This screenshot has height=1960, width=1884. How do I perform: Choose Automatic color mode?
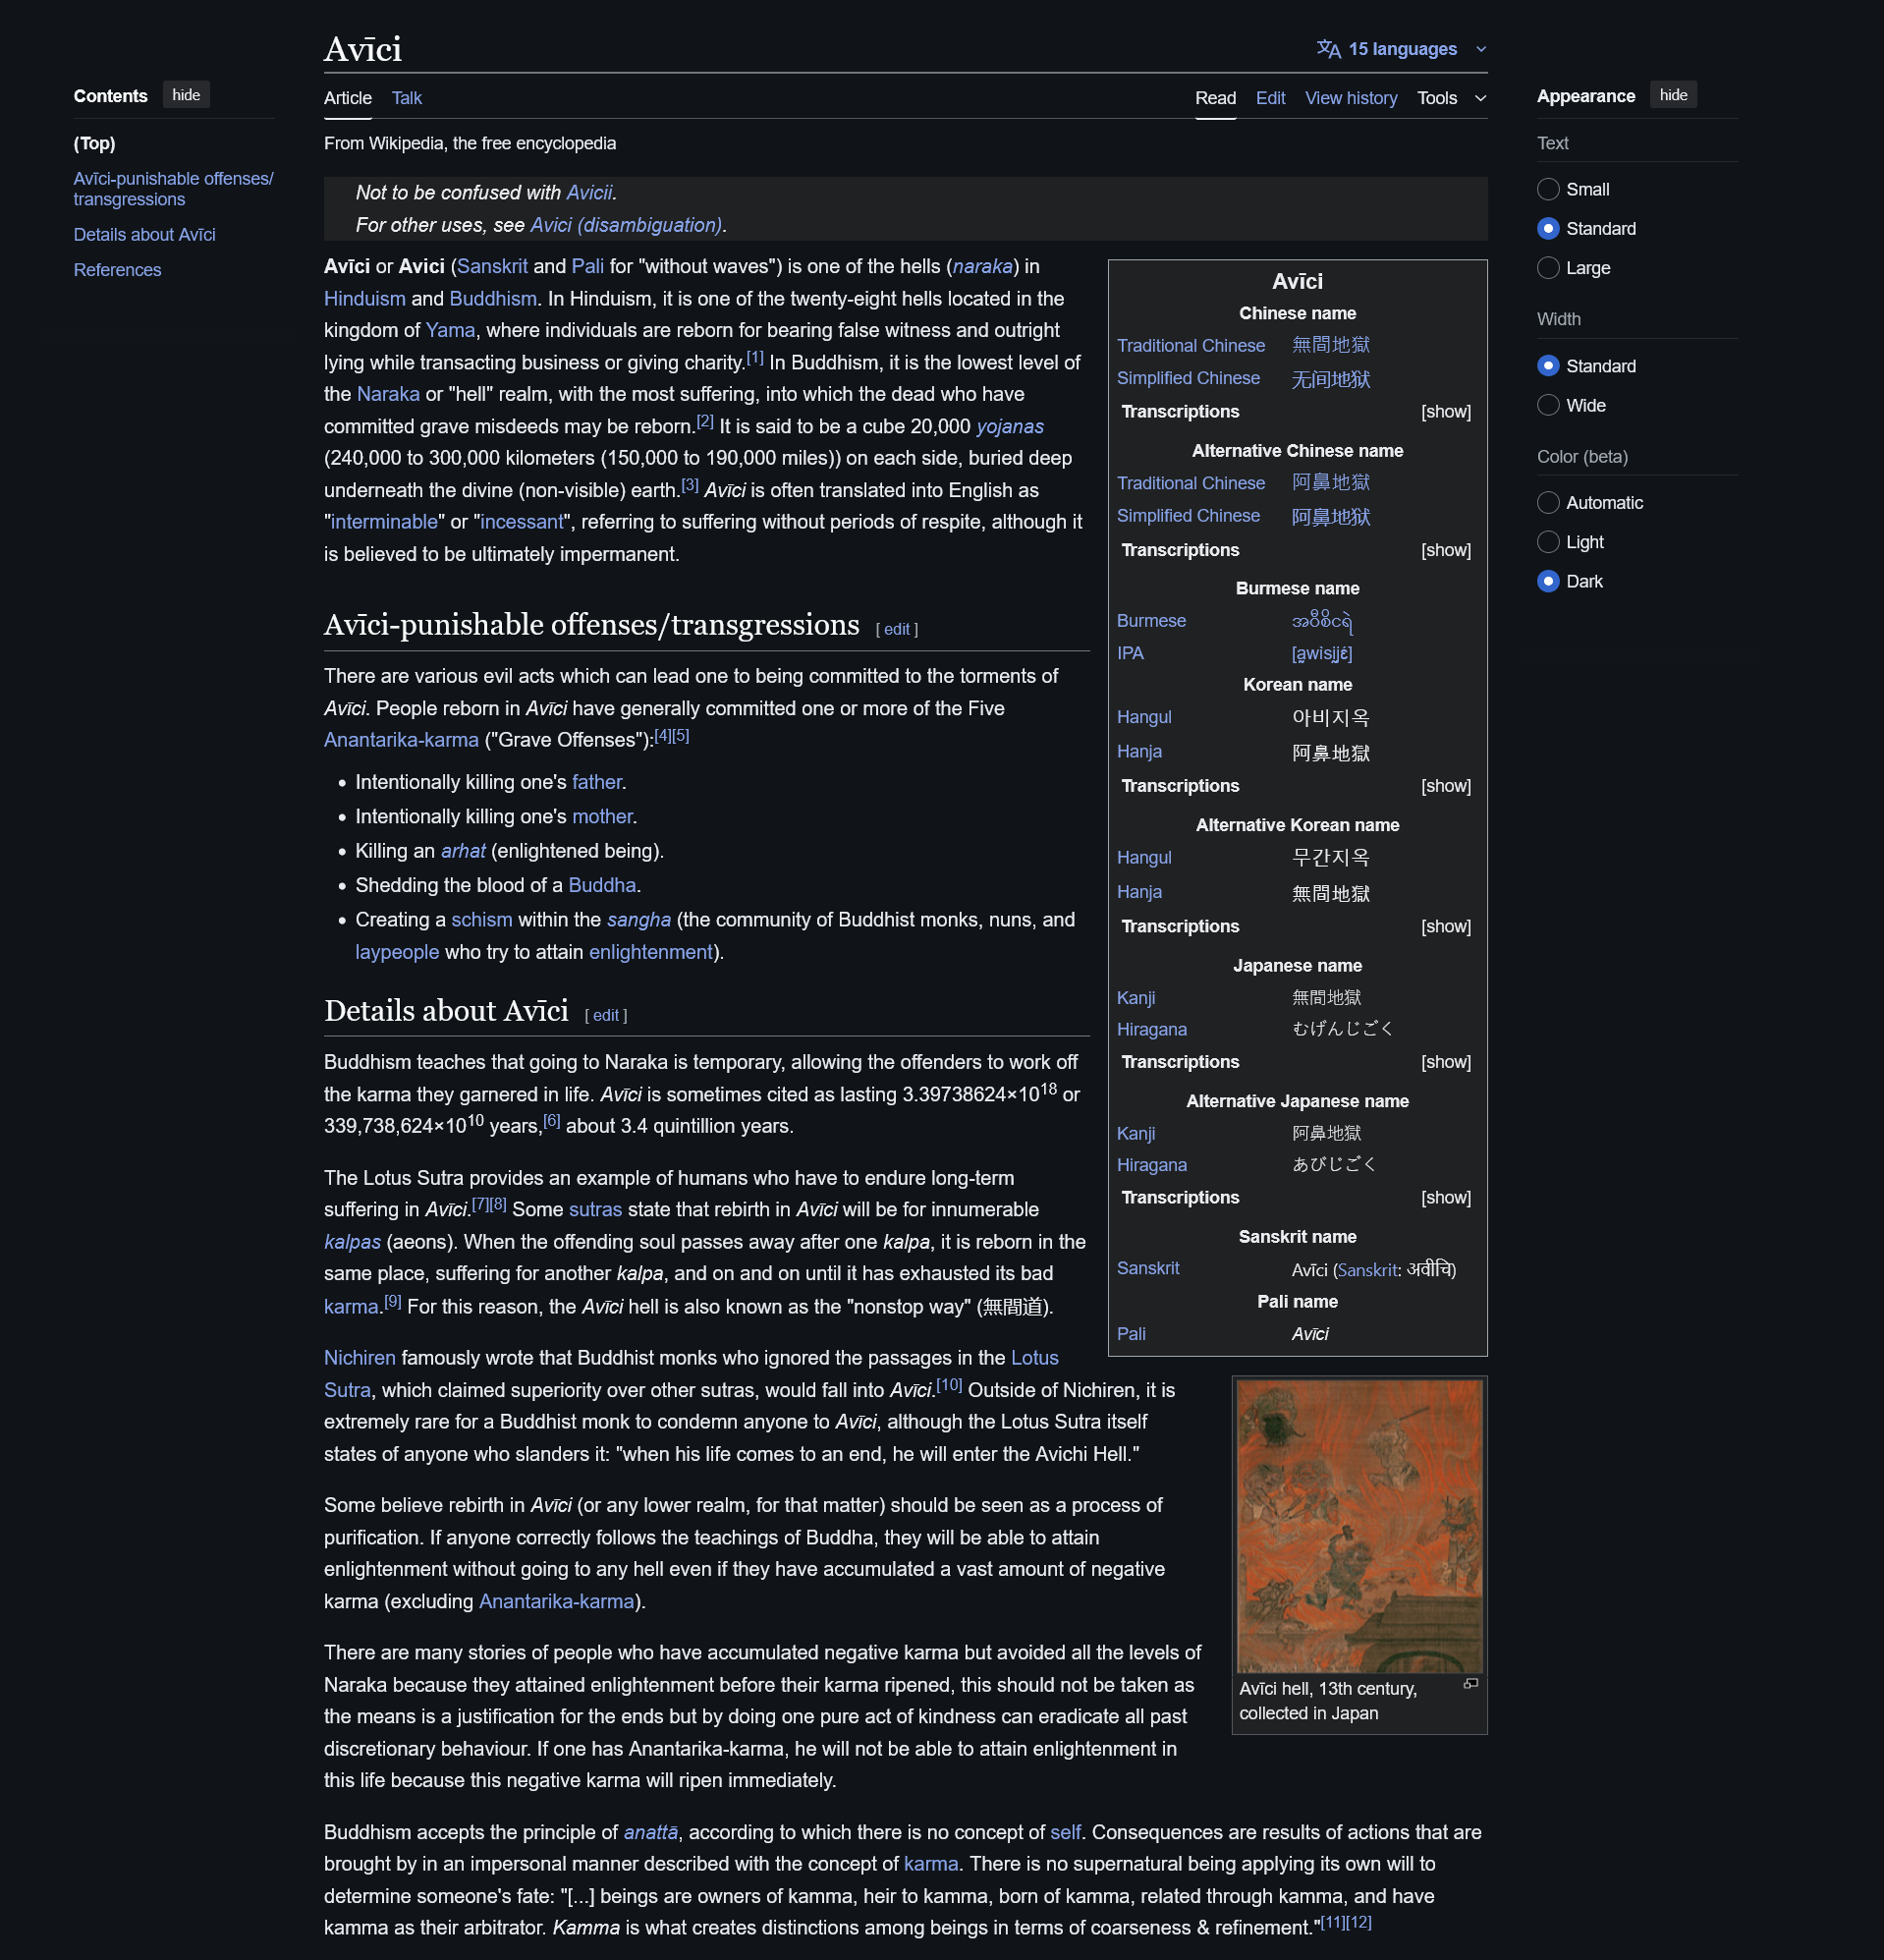tap(1548, 502)
